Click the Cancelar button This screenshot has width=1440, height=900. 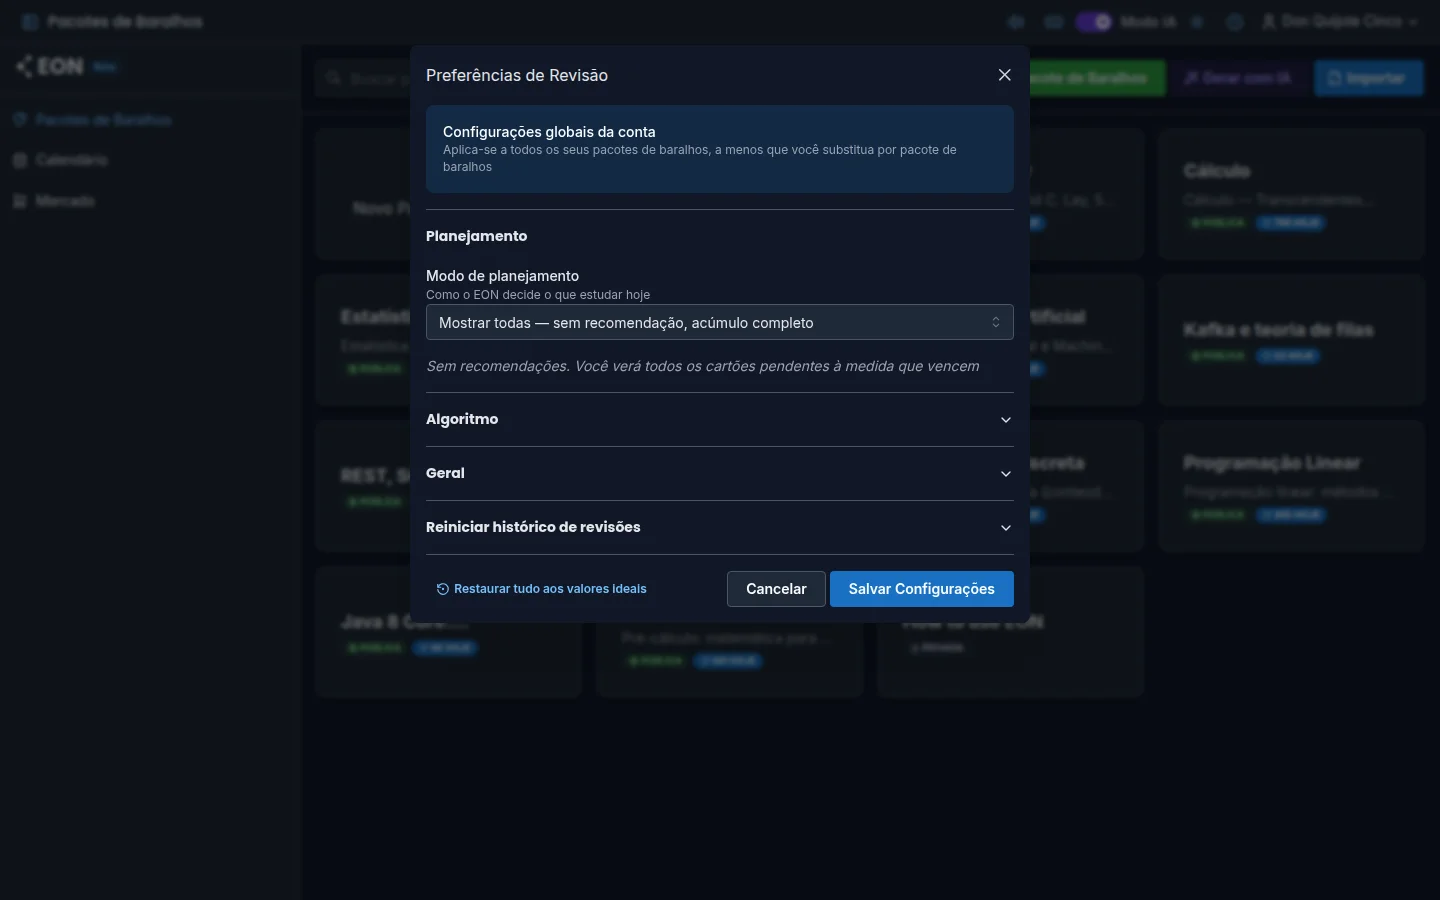[x=776, y=589]
